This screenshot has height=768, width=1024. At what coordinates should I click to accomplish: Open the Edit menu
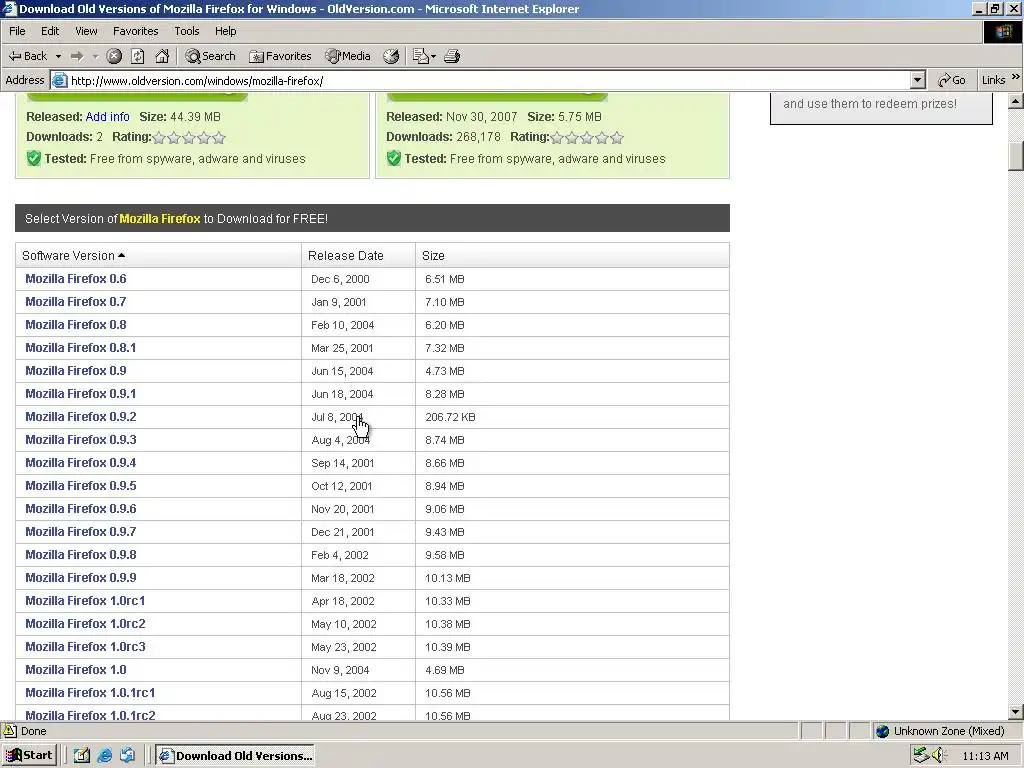click(50, 31)
